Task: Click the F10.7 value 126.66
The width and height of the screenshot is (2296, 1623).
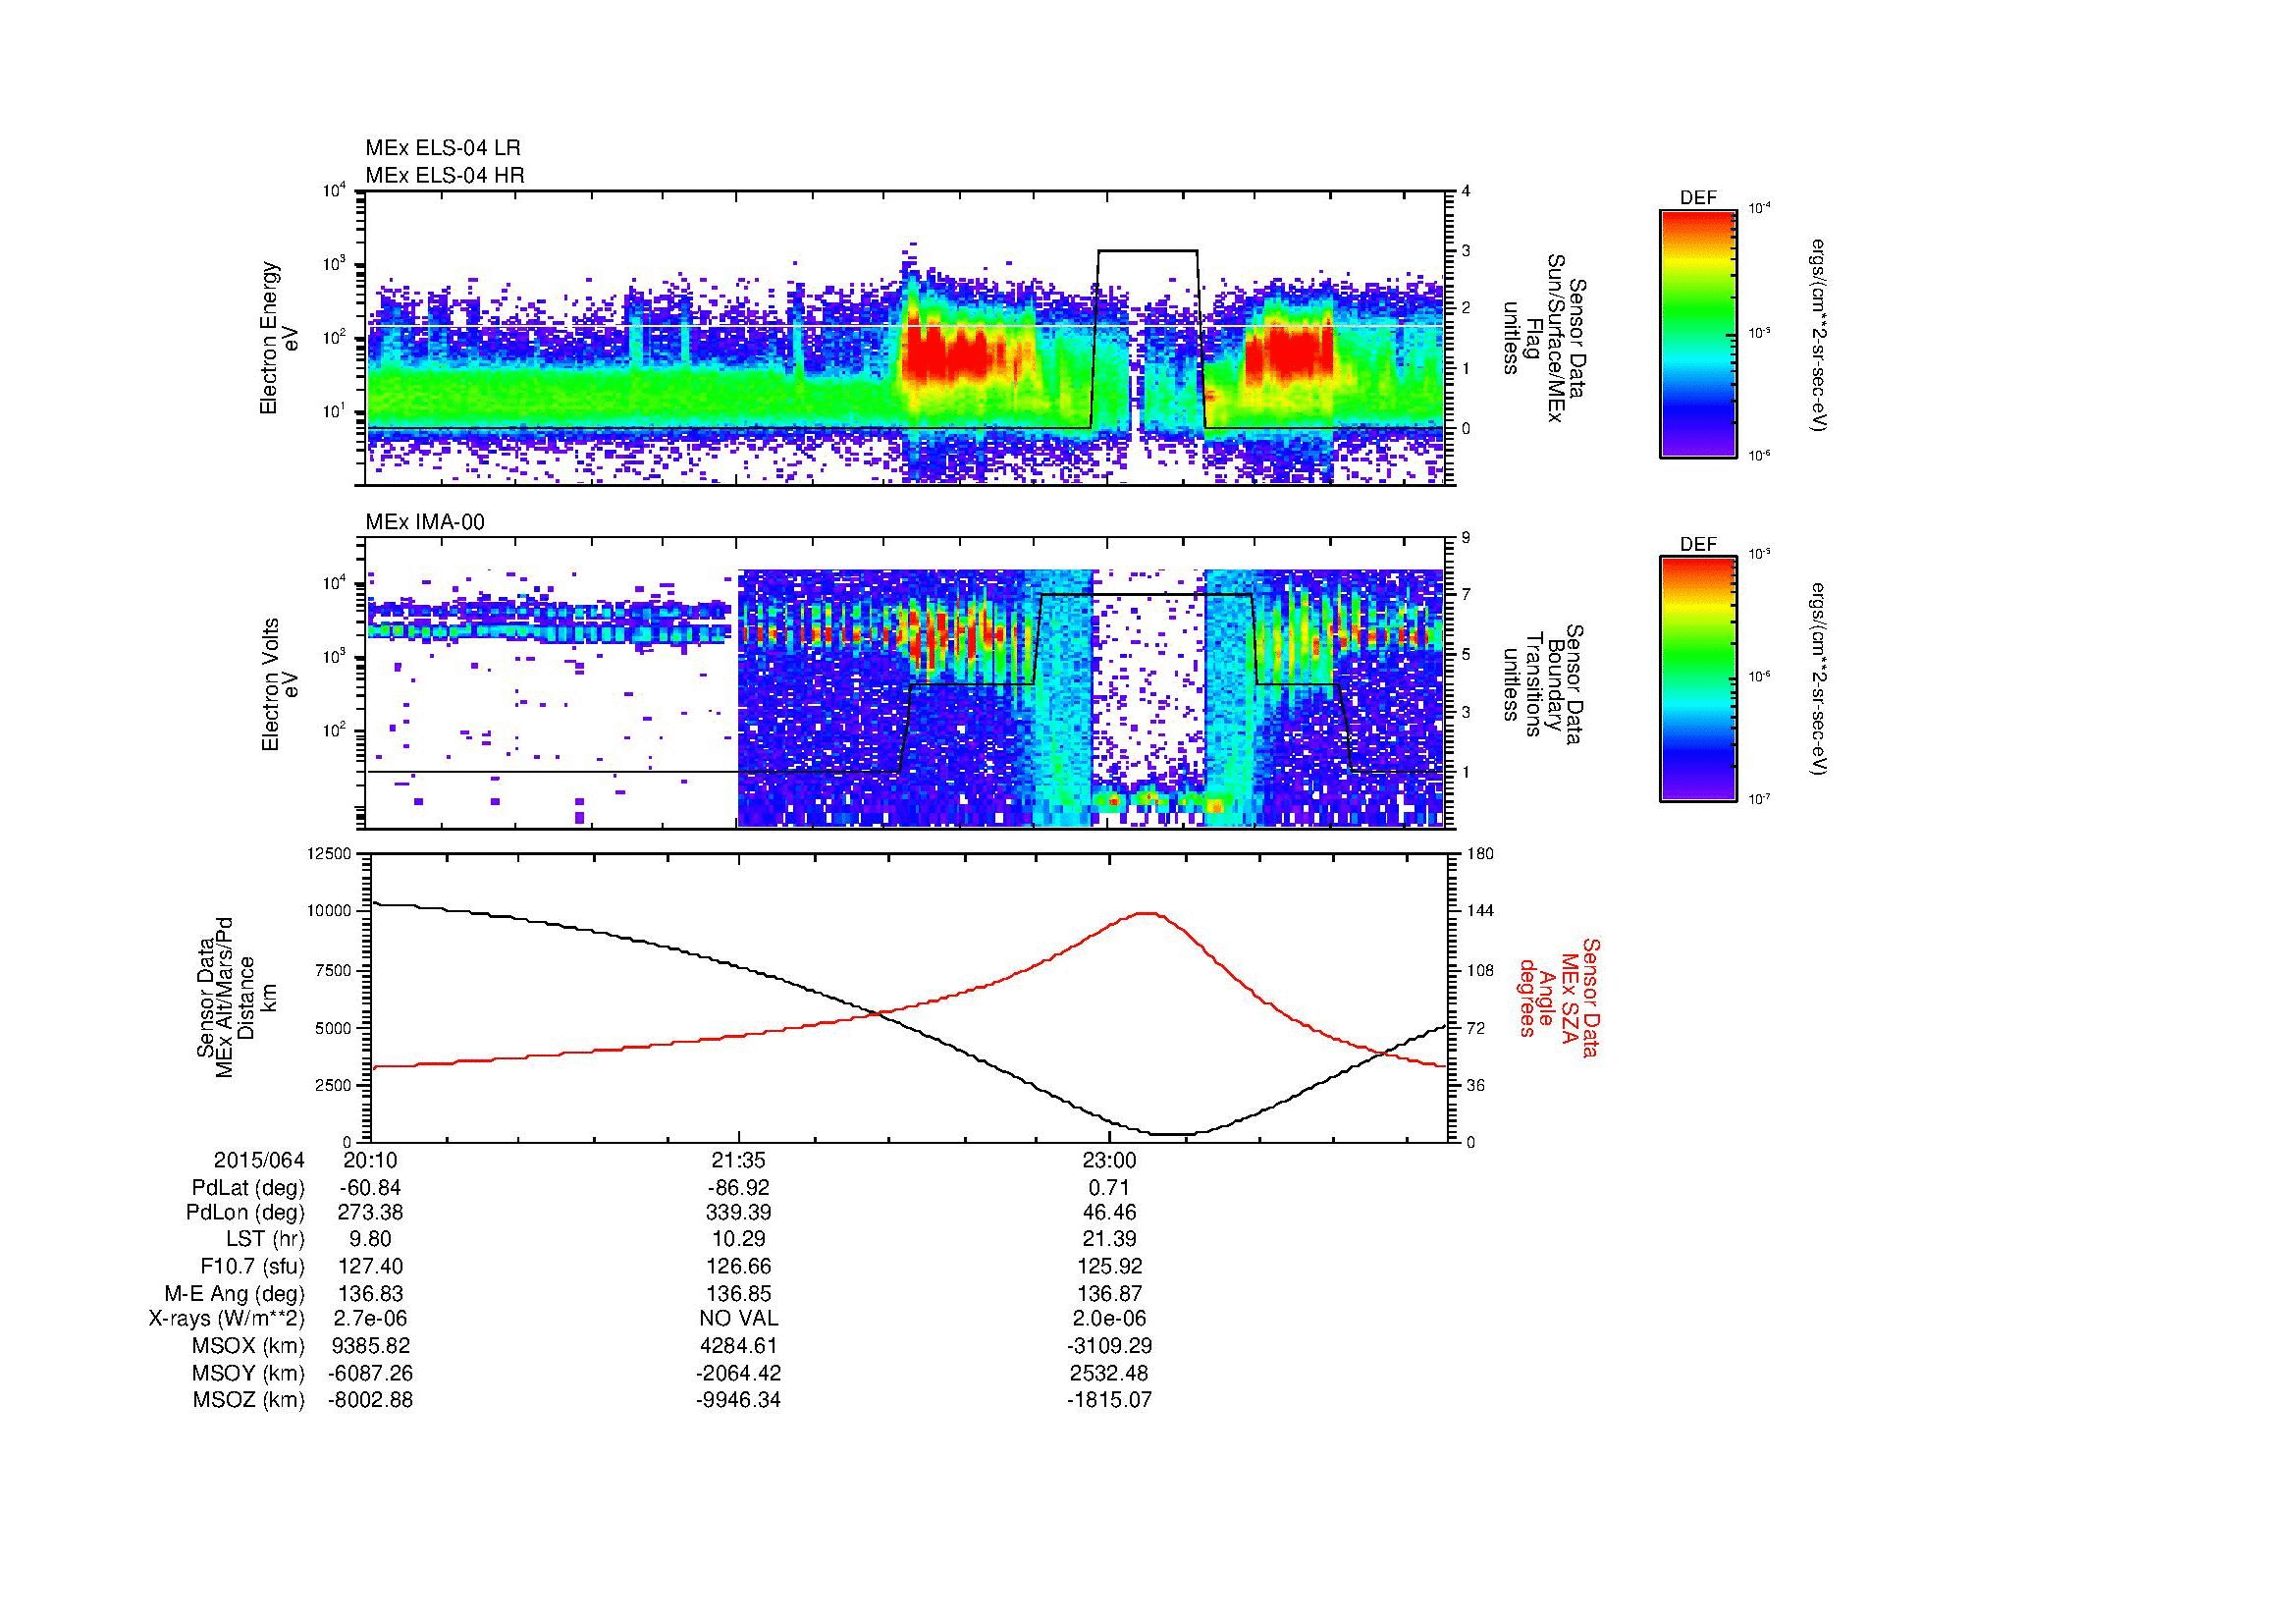Action: (738, 1266)
